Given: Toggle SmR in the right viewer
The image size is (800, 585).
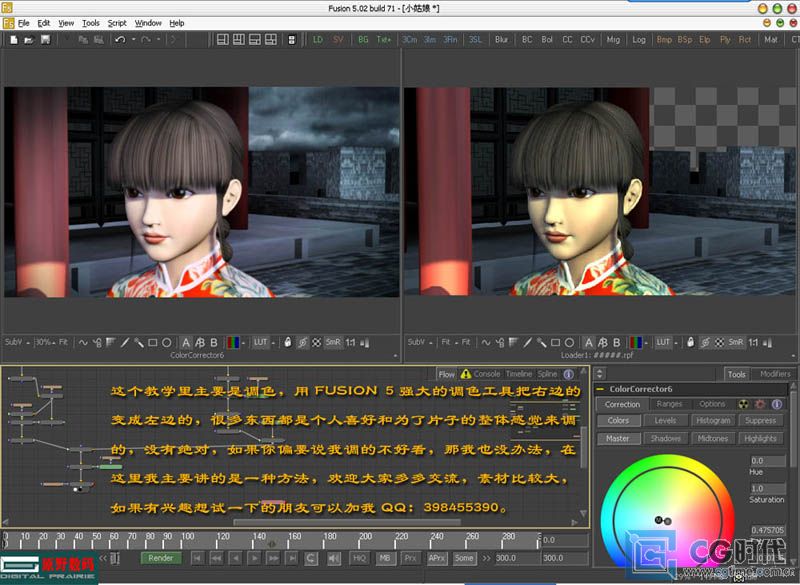Looking at the screenshot, I should (736, 342).
